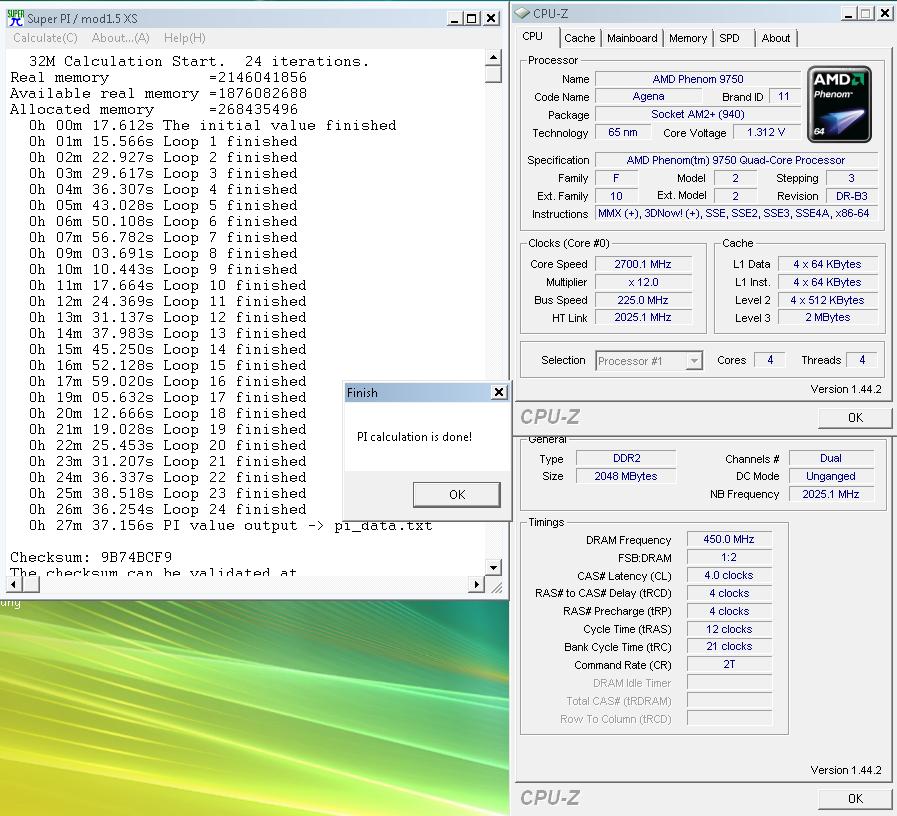The width and height of the screenshot is (897, 816).
Task: Click OK in the lower CPU-Z memory window
Action: tap(855, 798)
